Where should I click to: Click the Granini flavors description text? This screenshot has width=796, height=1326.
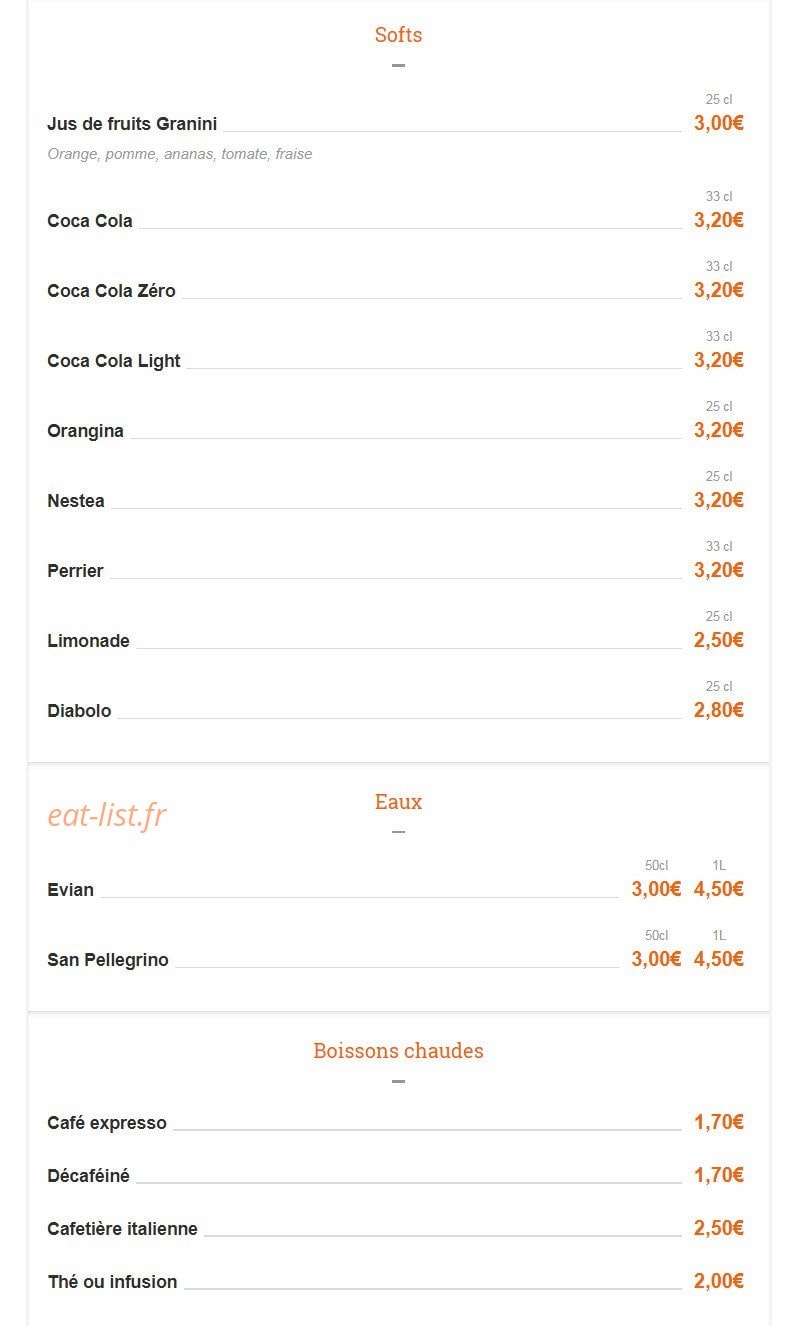tap(180, 154)
